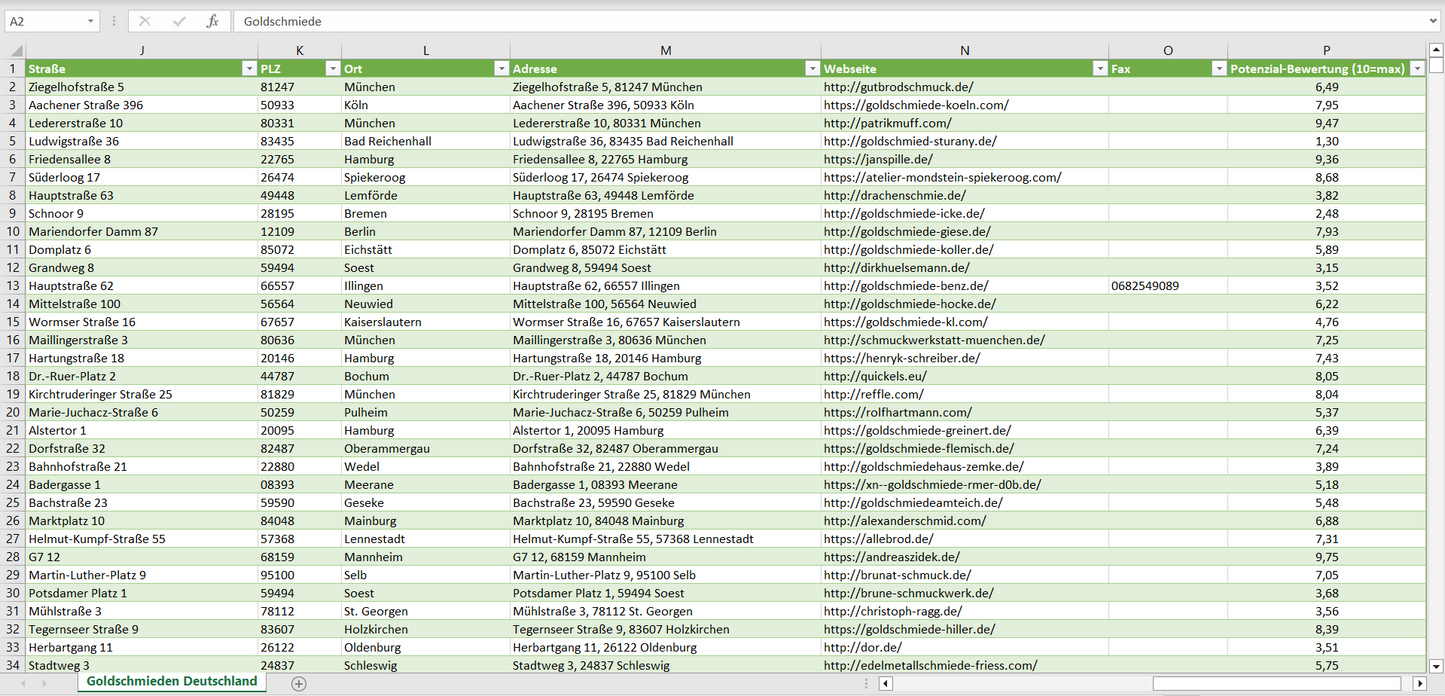The image size is (1445, 696).
Task: Select column M header
Action: [x=665, y=50]
